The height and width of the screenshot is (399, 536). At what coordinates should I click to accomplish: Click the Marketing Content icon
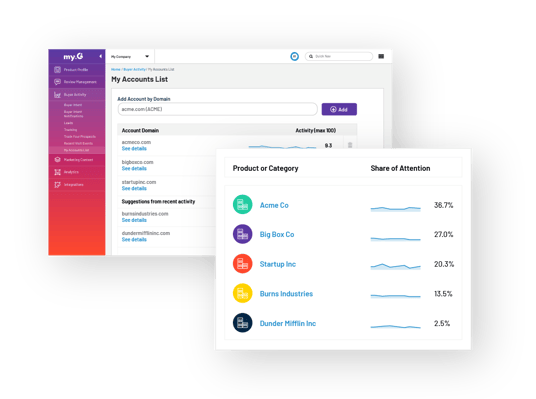[x=57, y=160]
